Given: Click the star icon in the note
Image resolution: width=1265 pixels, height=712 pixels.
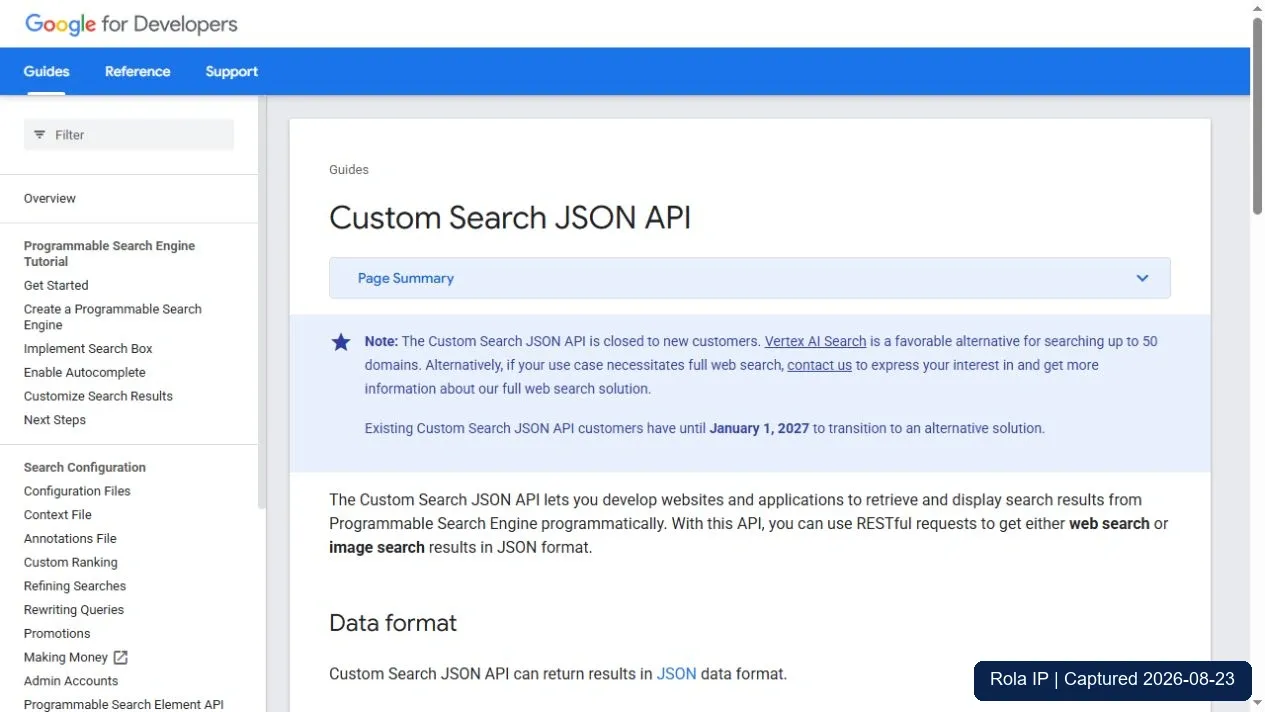Looking at the screenshot, I should [x=341, y=342].
